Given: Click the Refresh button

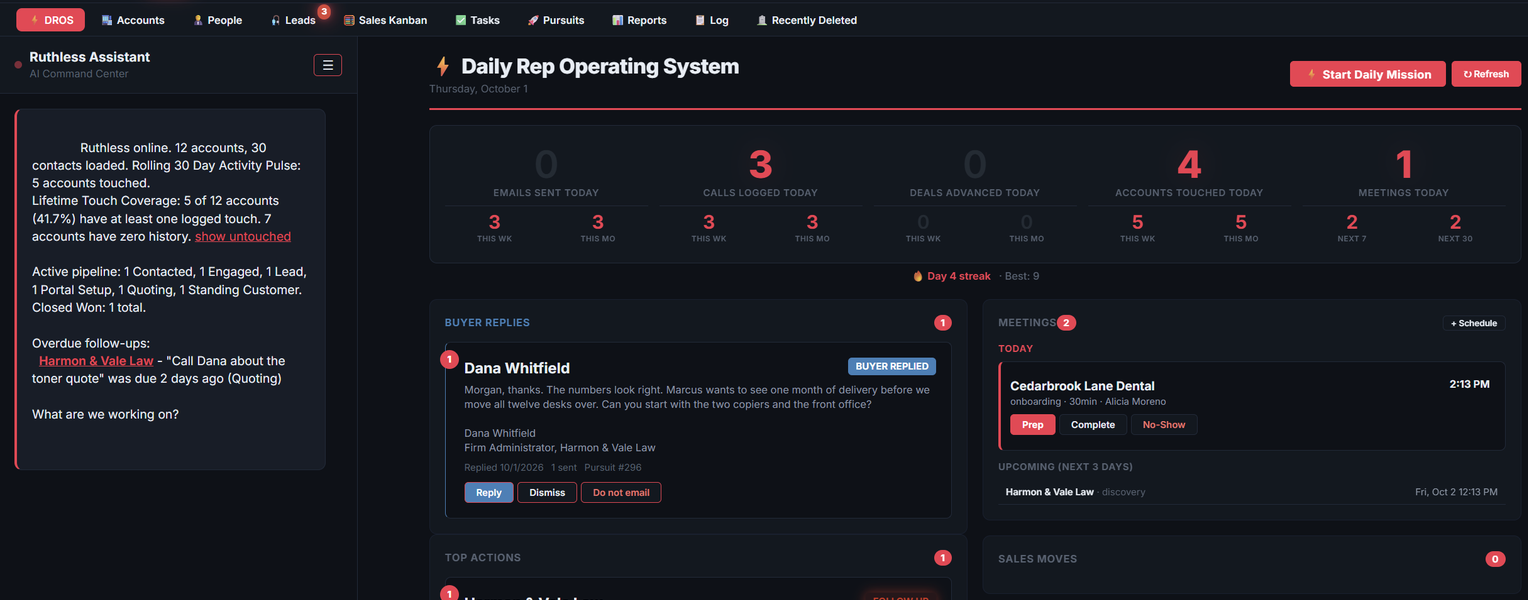Looking at the screenshot, I should (1486, 74).
